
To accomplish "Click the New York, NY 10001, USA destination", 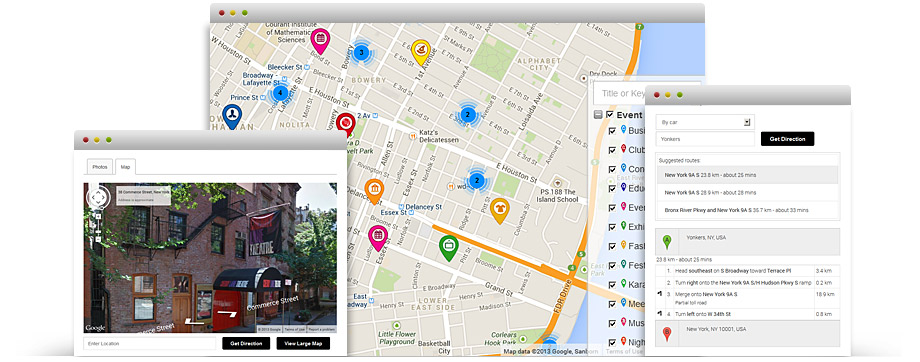I will click(x=716, y=329).
